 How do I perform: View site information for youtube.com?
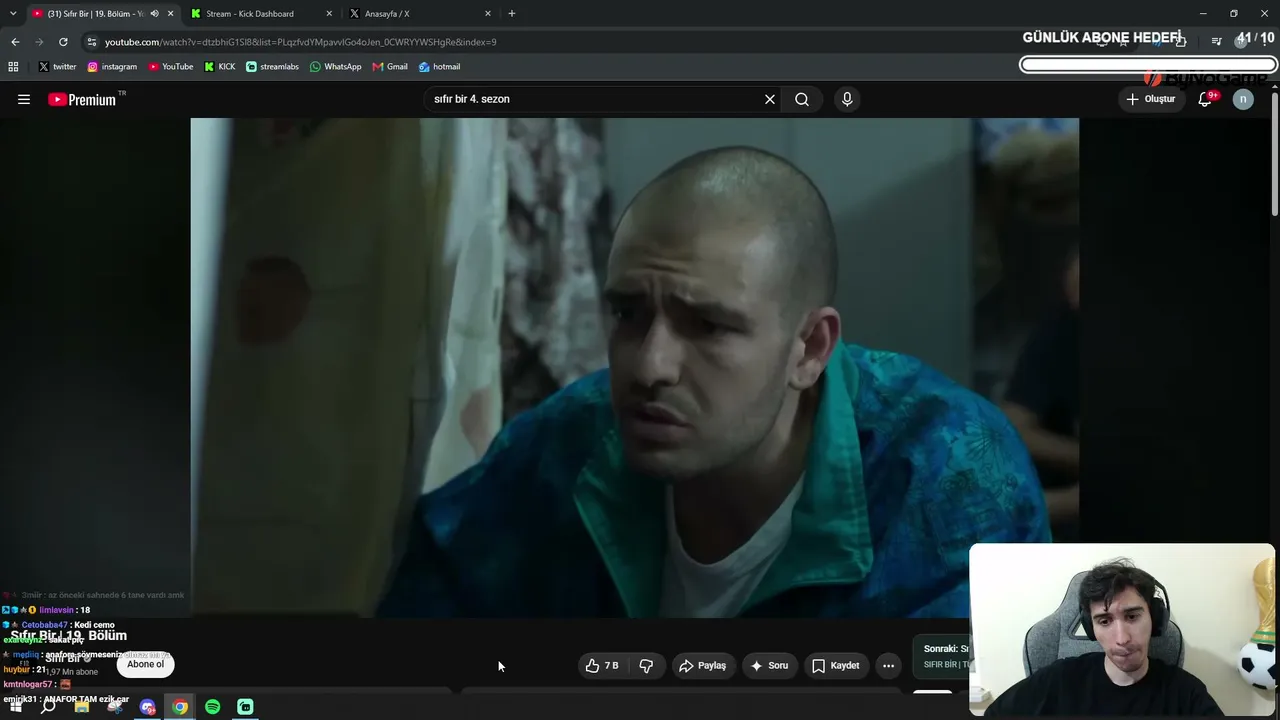(92, 42)
